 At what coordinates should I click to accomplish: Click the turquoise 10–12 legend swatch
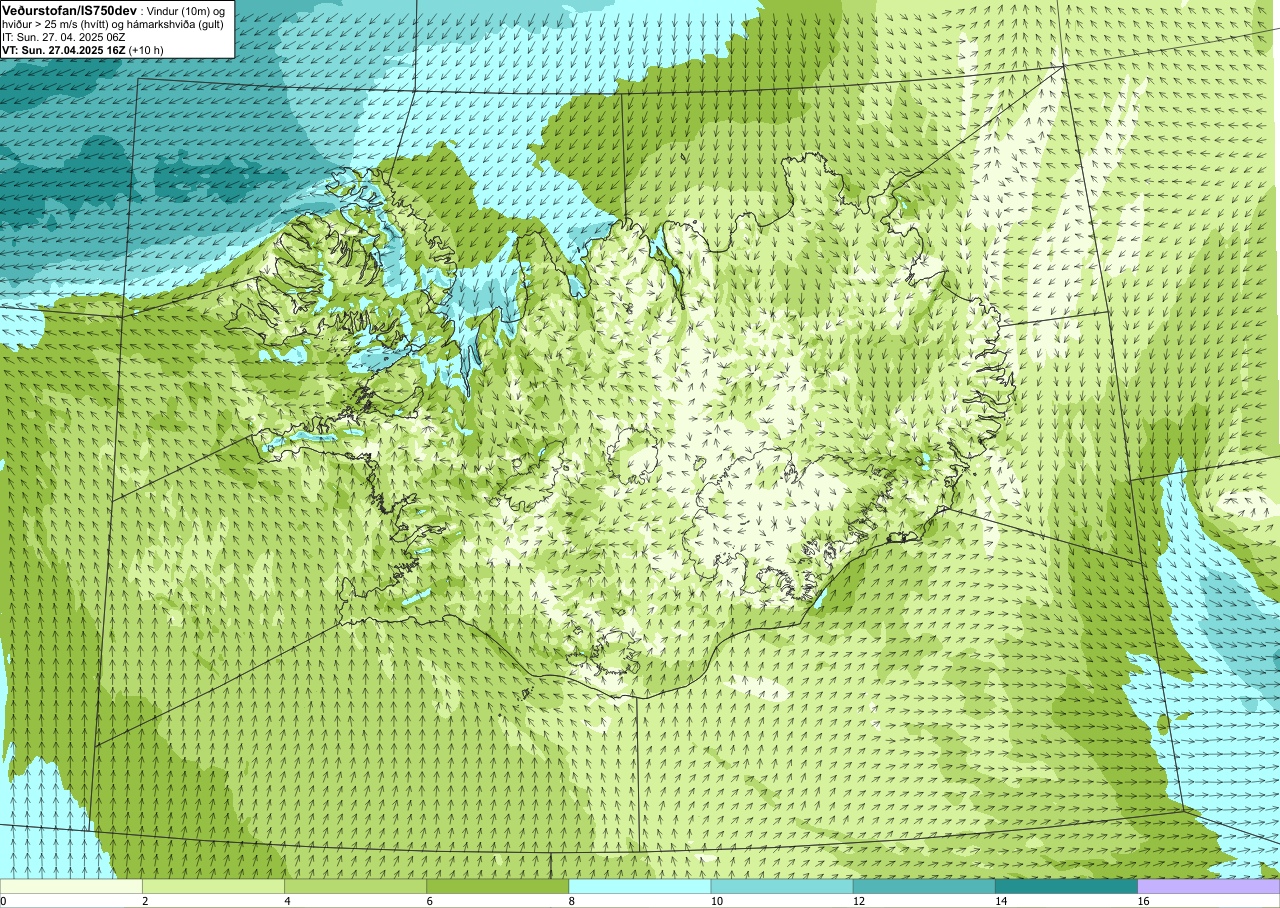(782, 886)
